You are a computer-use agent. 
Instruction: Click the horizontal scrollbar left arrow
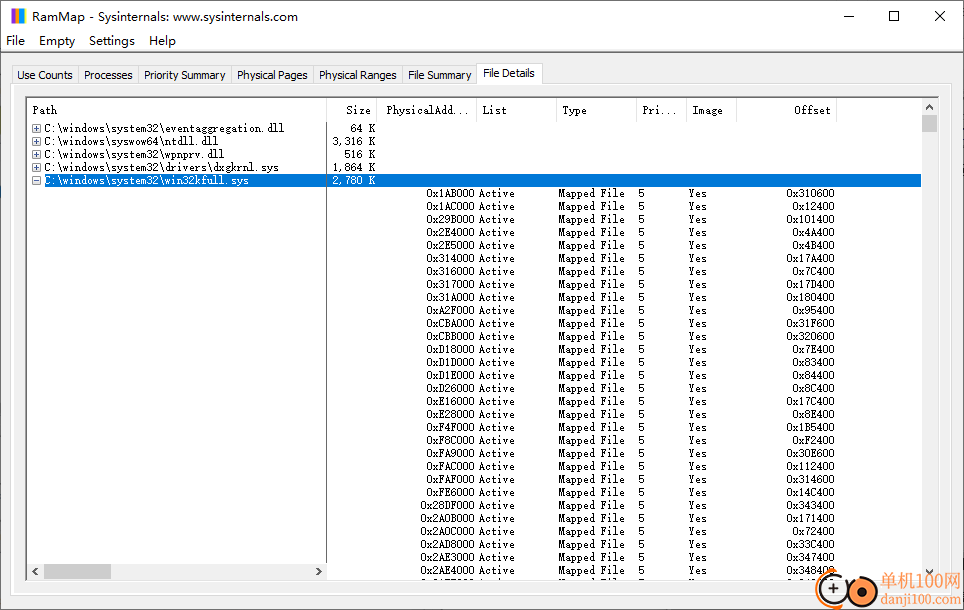click(x=35, y=571)
